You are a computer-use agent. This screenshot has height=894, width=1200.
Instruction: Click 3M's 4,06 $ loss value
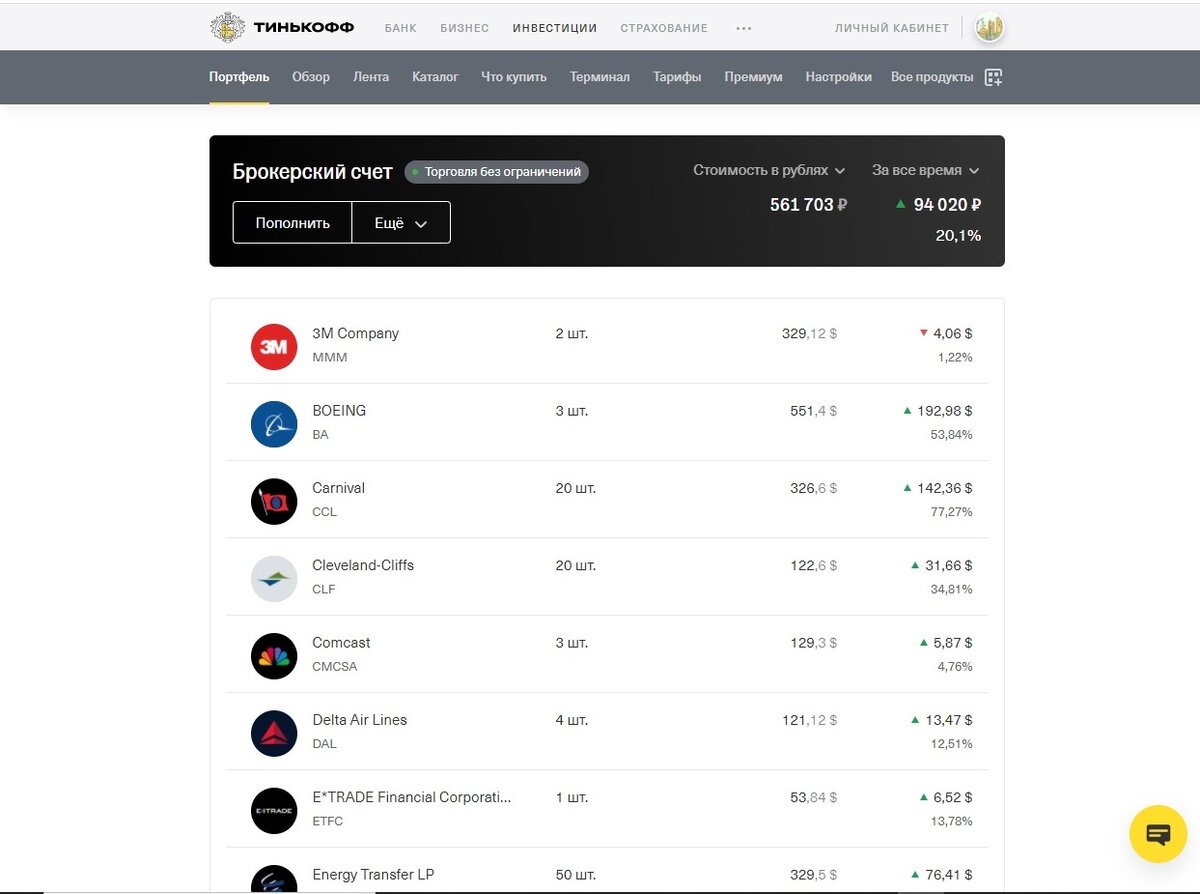pos(952,334)
